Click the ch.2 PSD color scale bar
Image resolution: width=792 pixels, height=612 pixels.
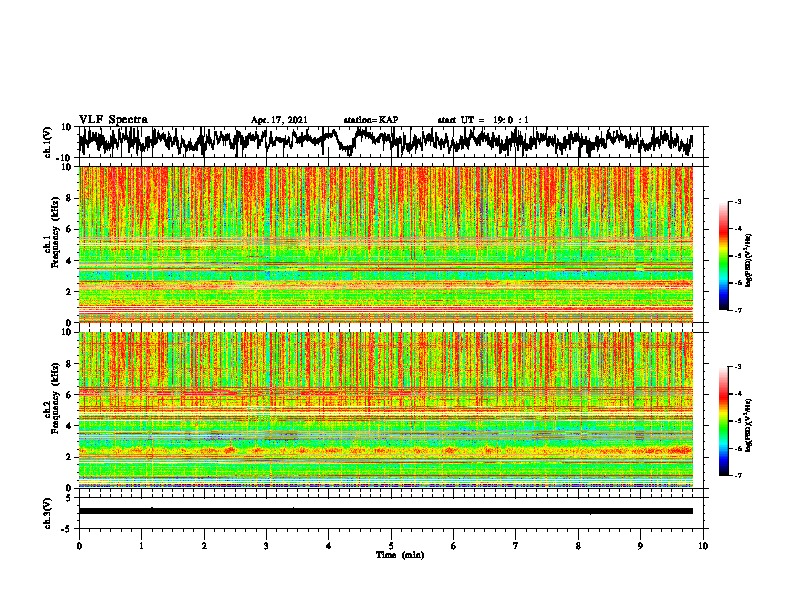(723, 421)
